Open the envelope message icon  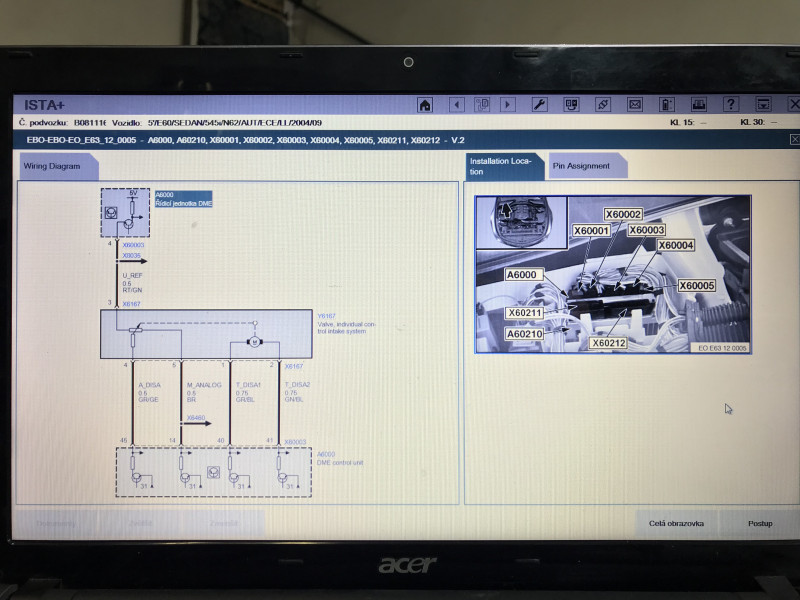[635, 105]
